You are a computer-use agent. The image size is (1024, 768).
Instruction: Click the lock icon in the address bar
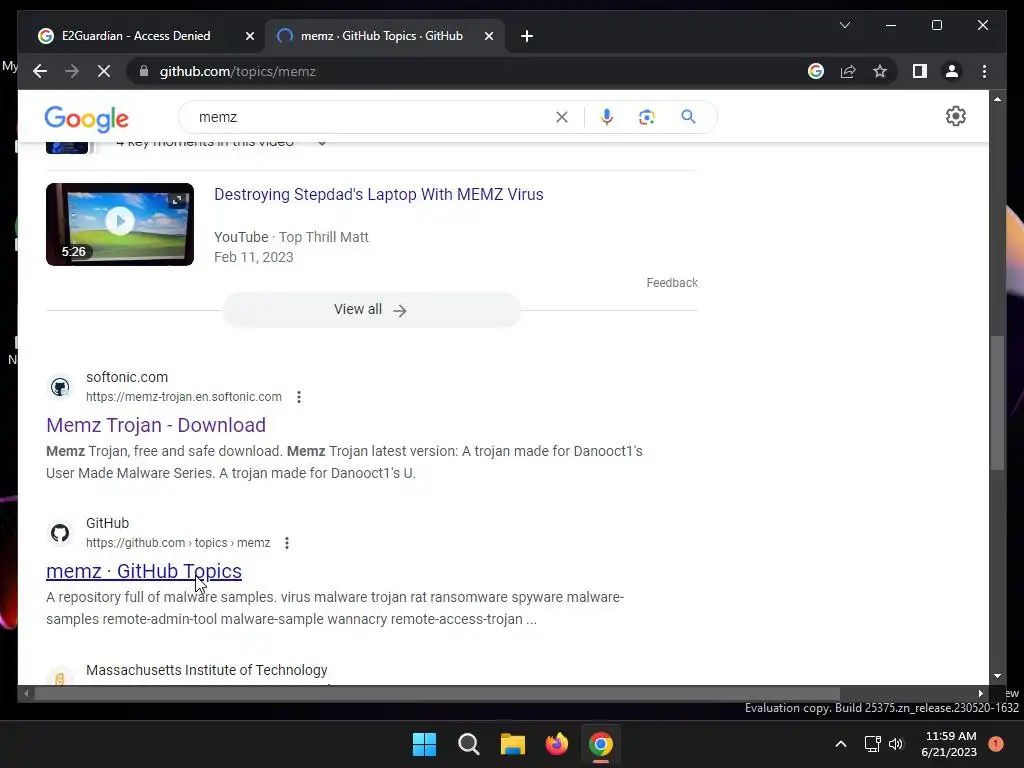[x=144, y=71]
